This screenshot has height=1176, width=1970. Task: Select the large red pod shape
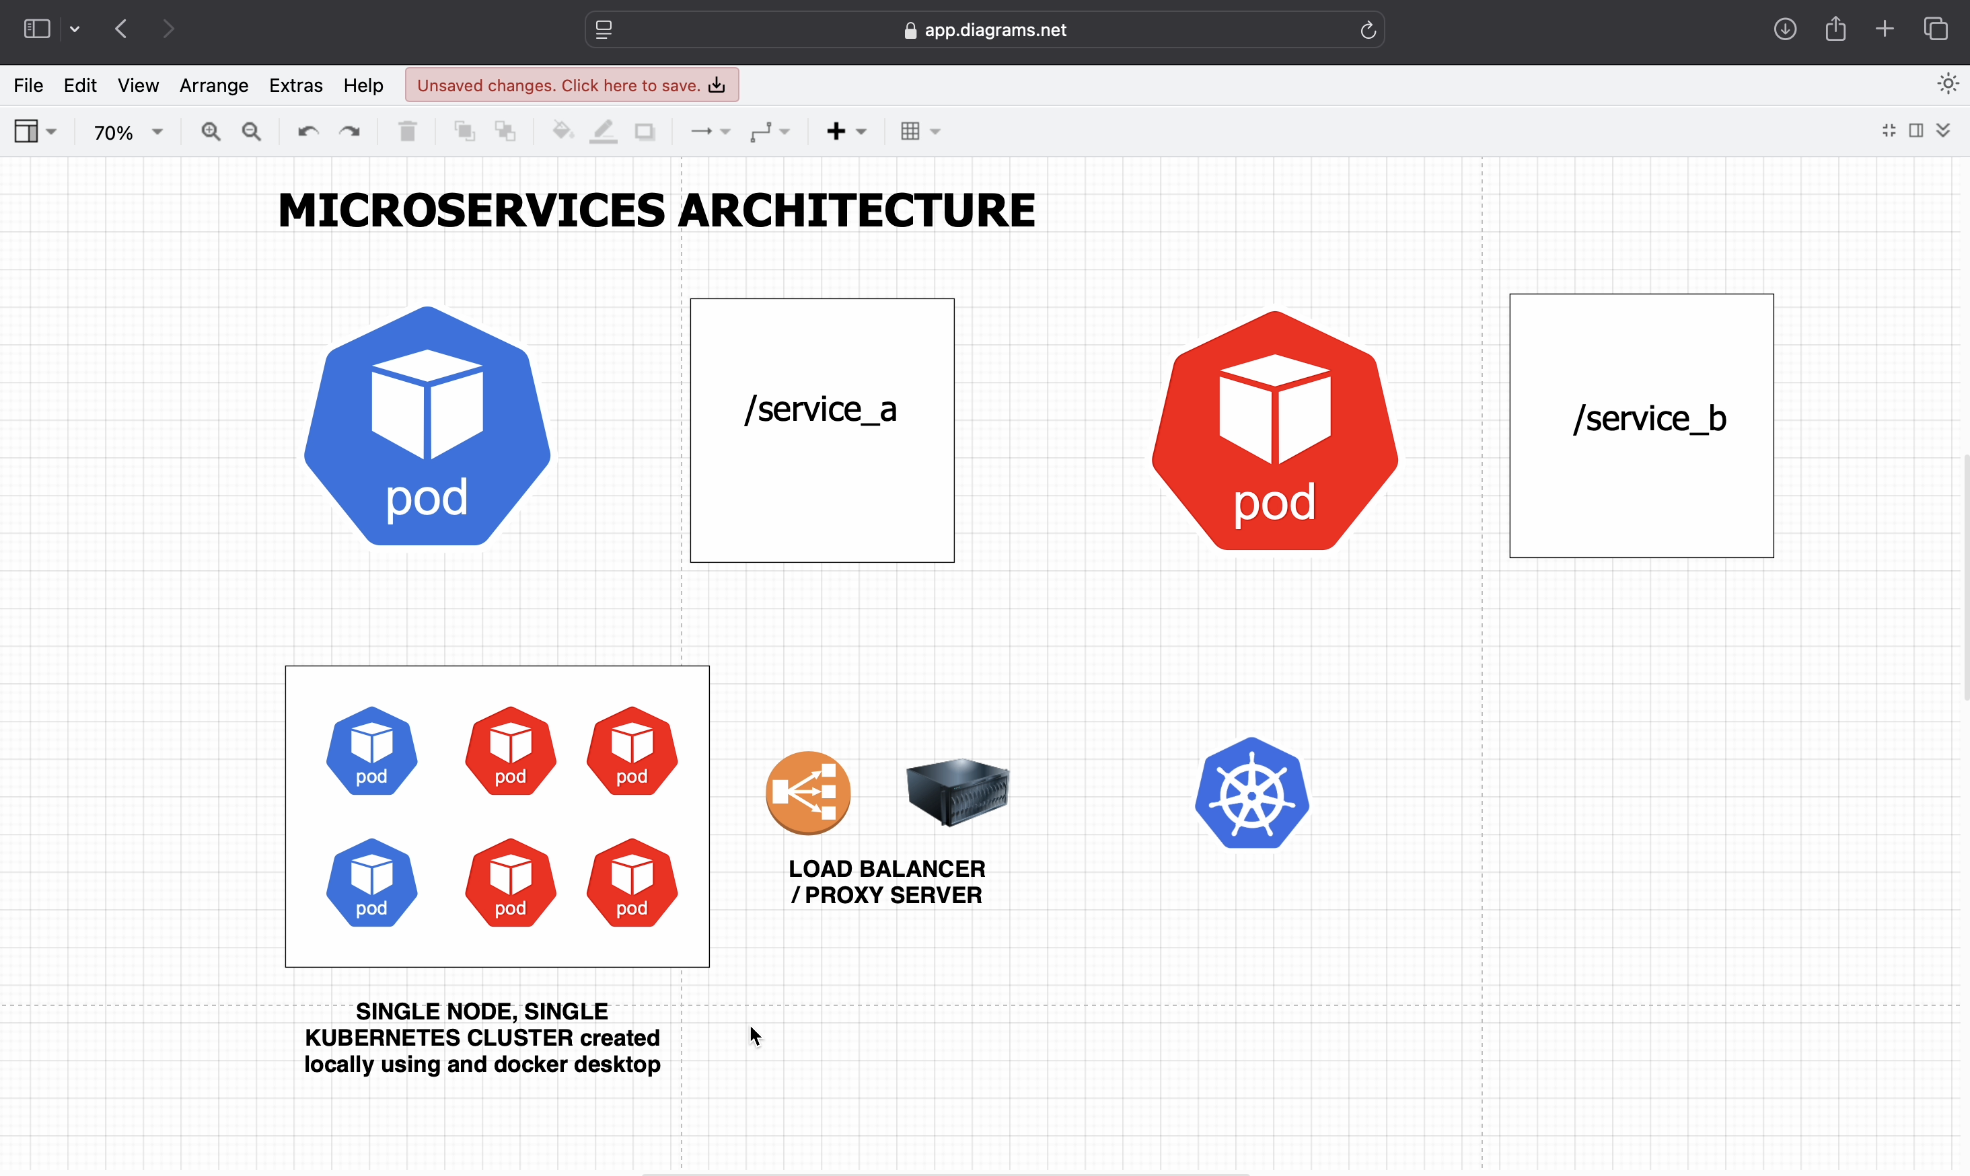[x=1275, y=430]
